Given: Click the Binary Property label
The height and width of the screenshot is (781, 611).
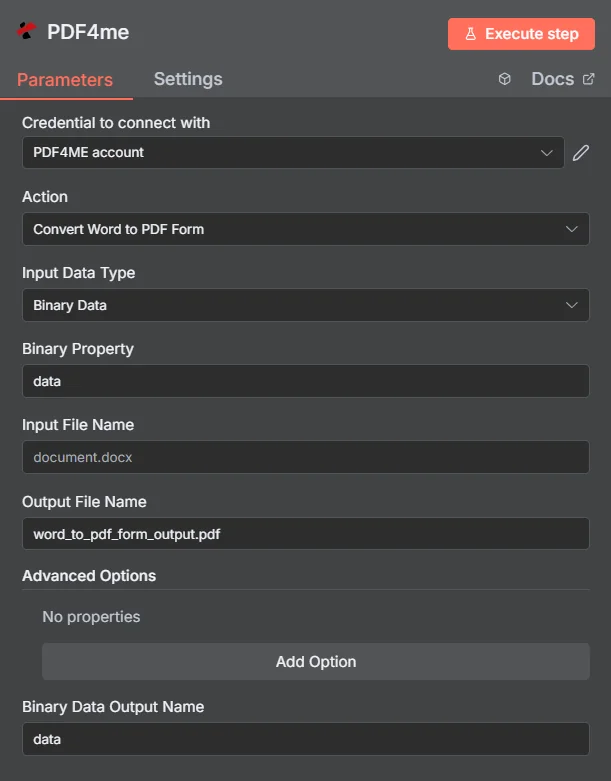Looking at the screenshot, I should click(78, 349).
